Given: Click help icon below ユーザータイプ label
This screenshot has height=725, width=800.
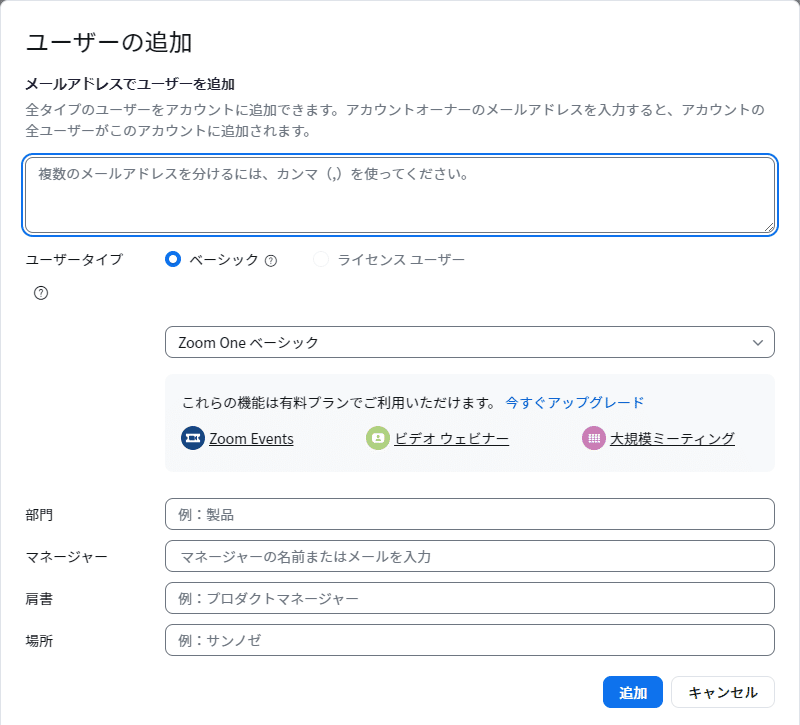Looking at the screenshot, I should (41, 293).
